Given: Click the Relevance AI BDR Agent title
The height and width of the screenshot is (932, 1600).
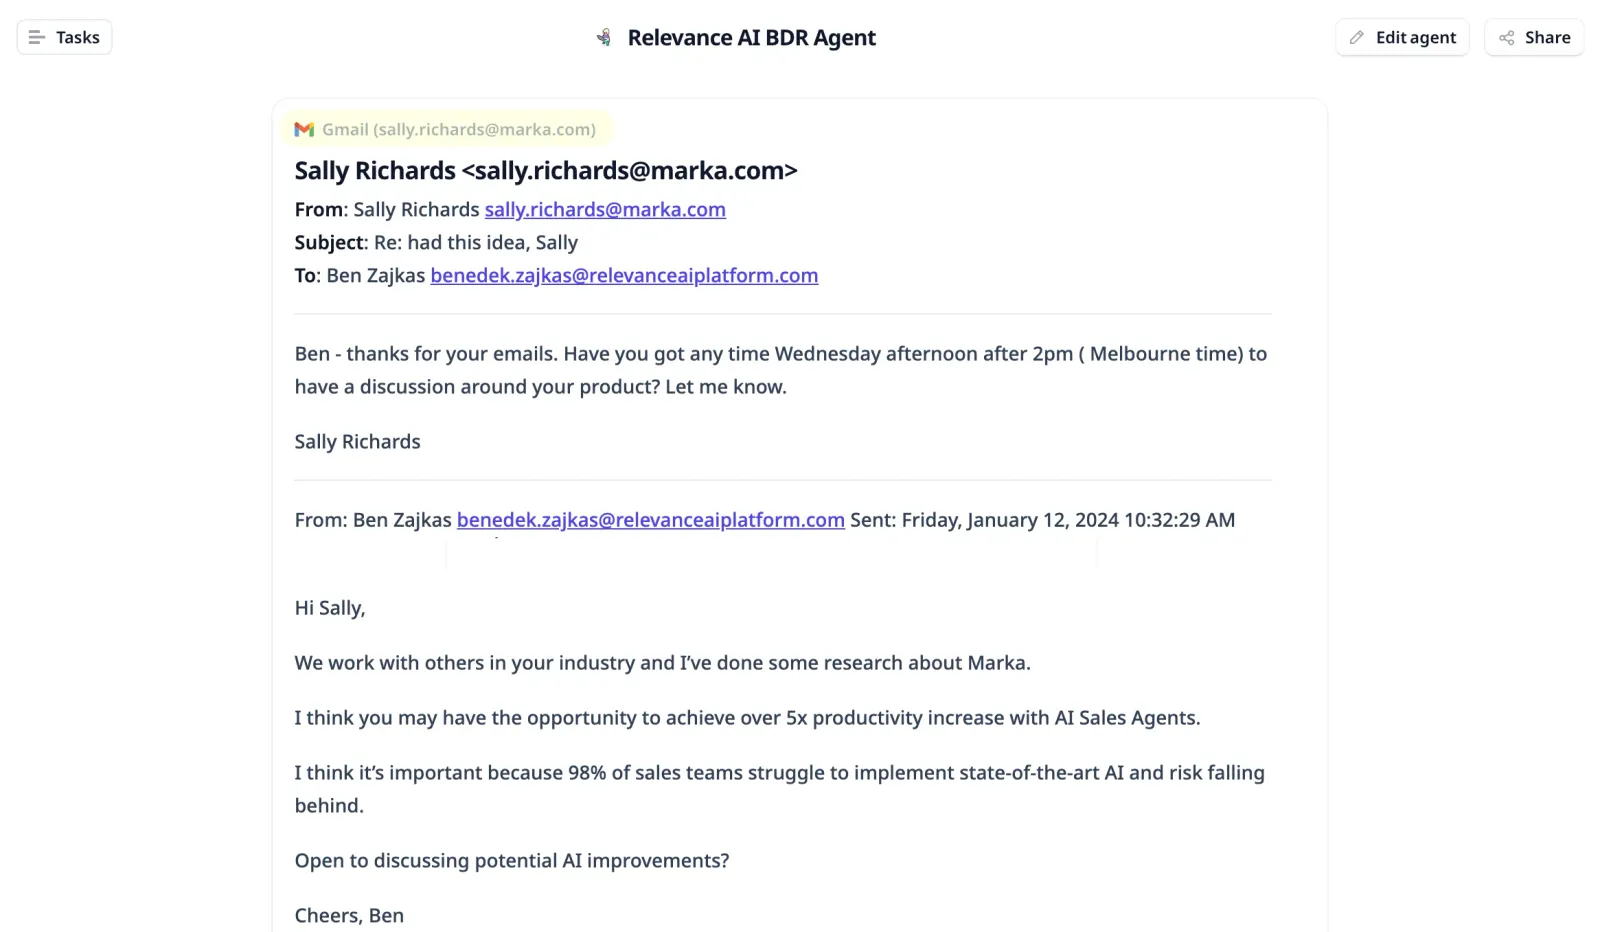Looking at the screenshot, I should pyautogui.click(x=751, y=37).
